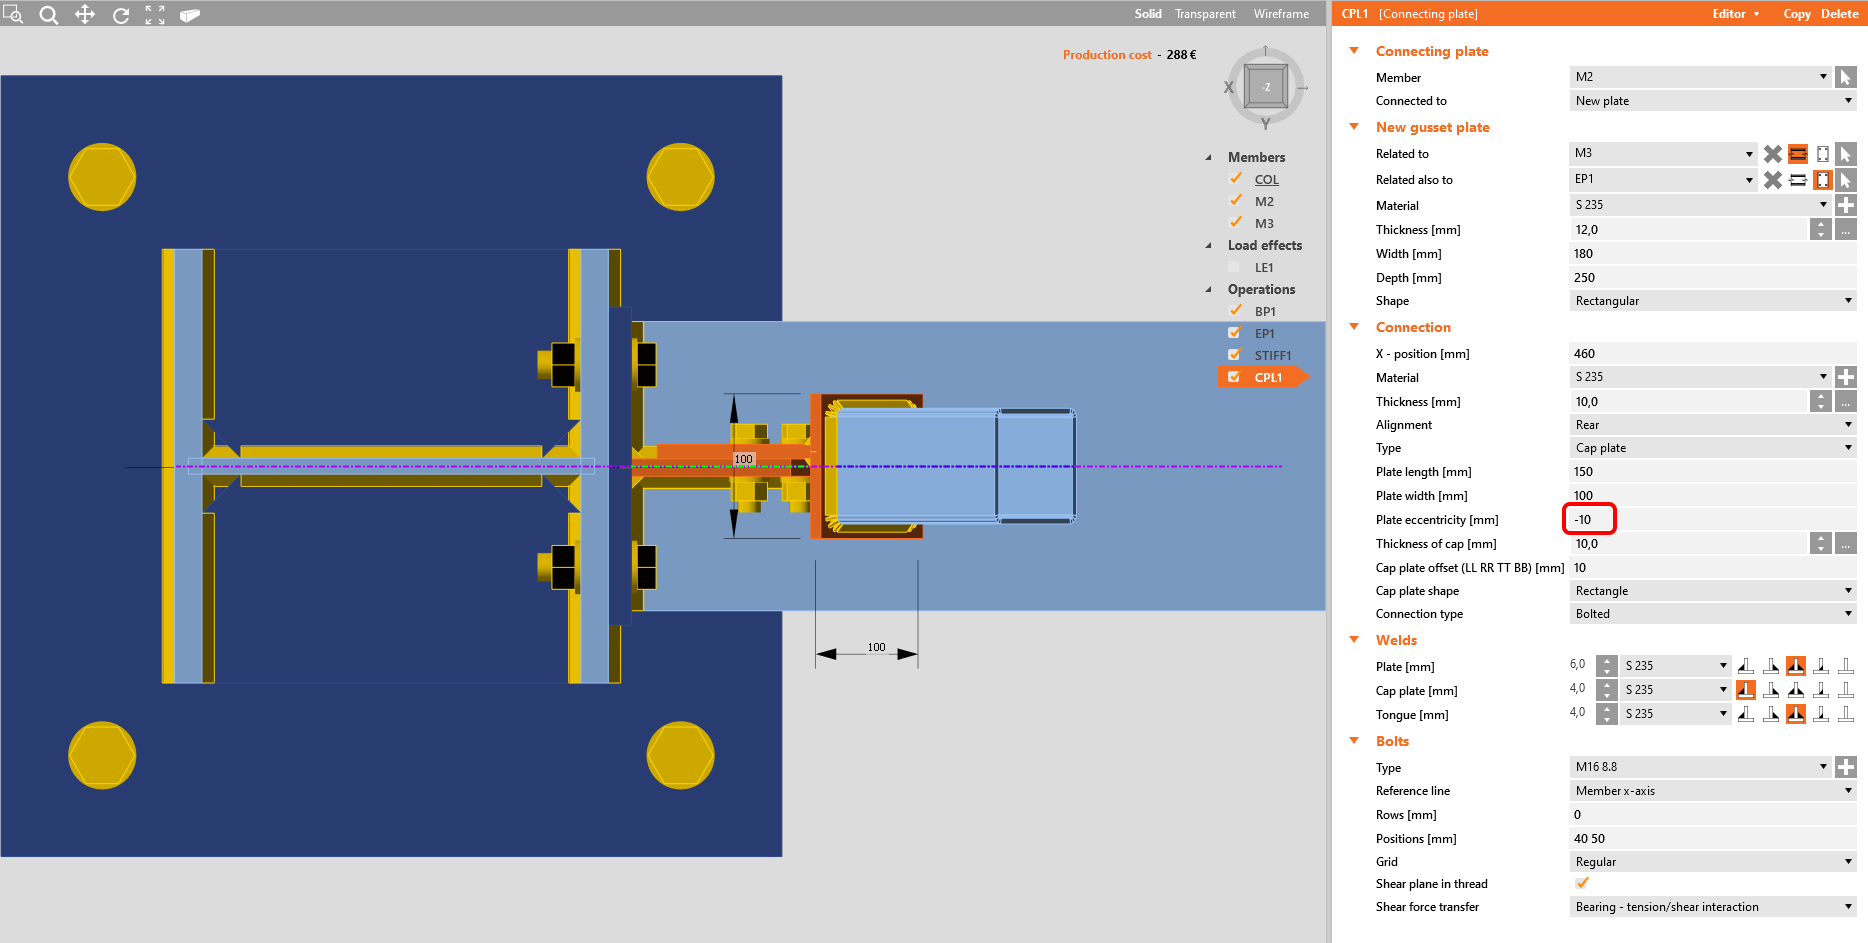The height and width of the screenshot is (943, 1868).
Task: Enable the LE1 load effect checkbox
Action: coord(1234,267)
